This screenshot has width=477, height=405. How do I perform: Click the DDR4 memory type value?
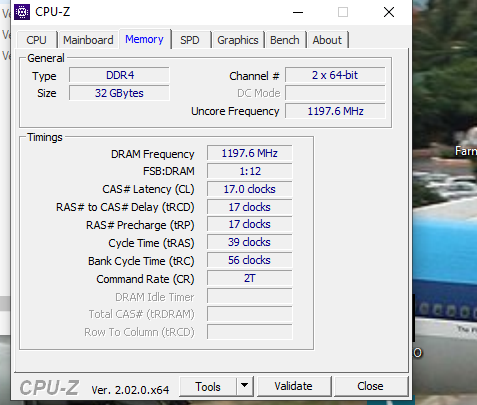pyautogui.click(x=119, y=75)
